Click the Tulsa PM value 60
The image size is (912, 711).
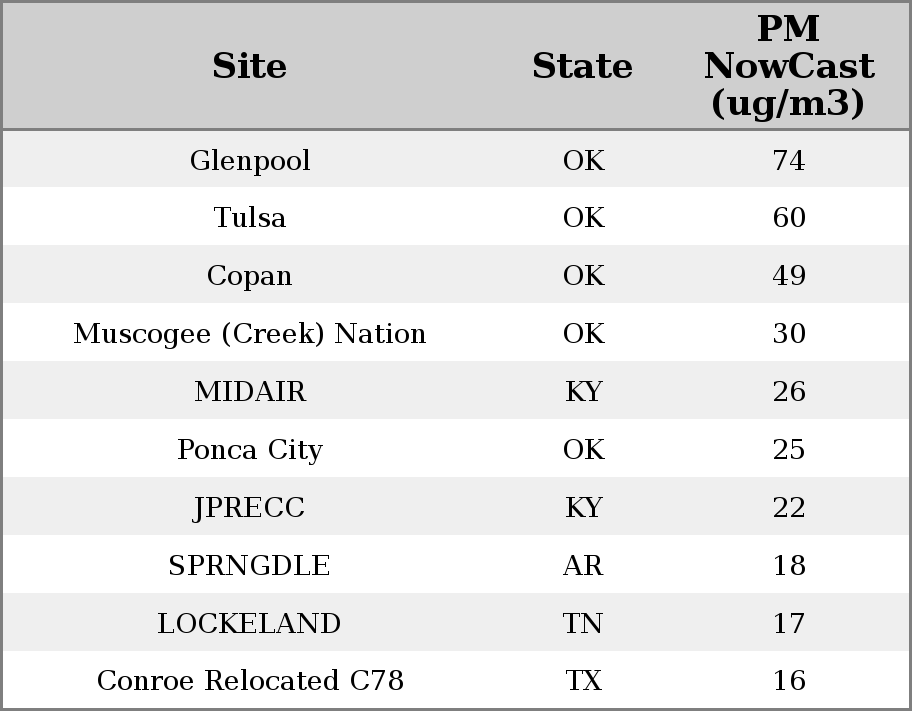[x=788, y=218]
